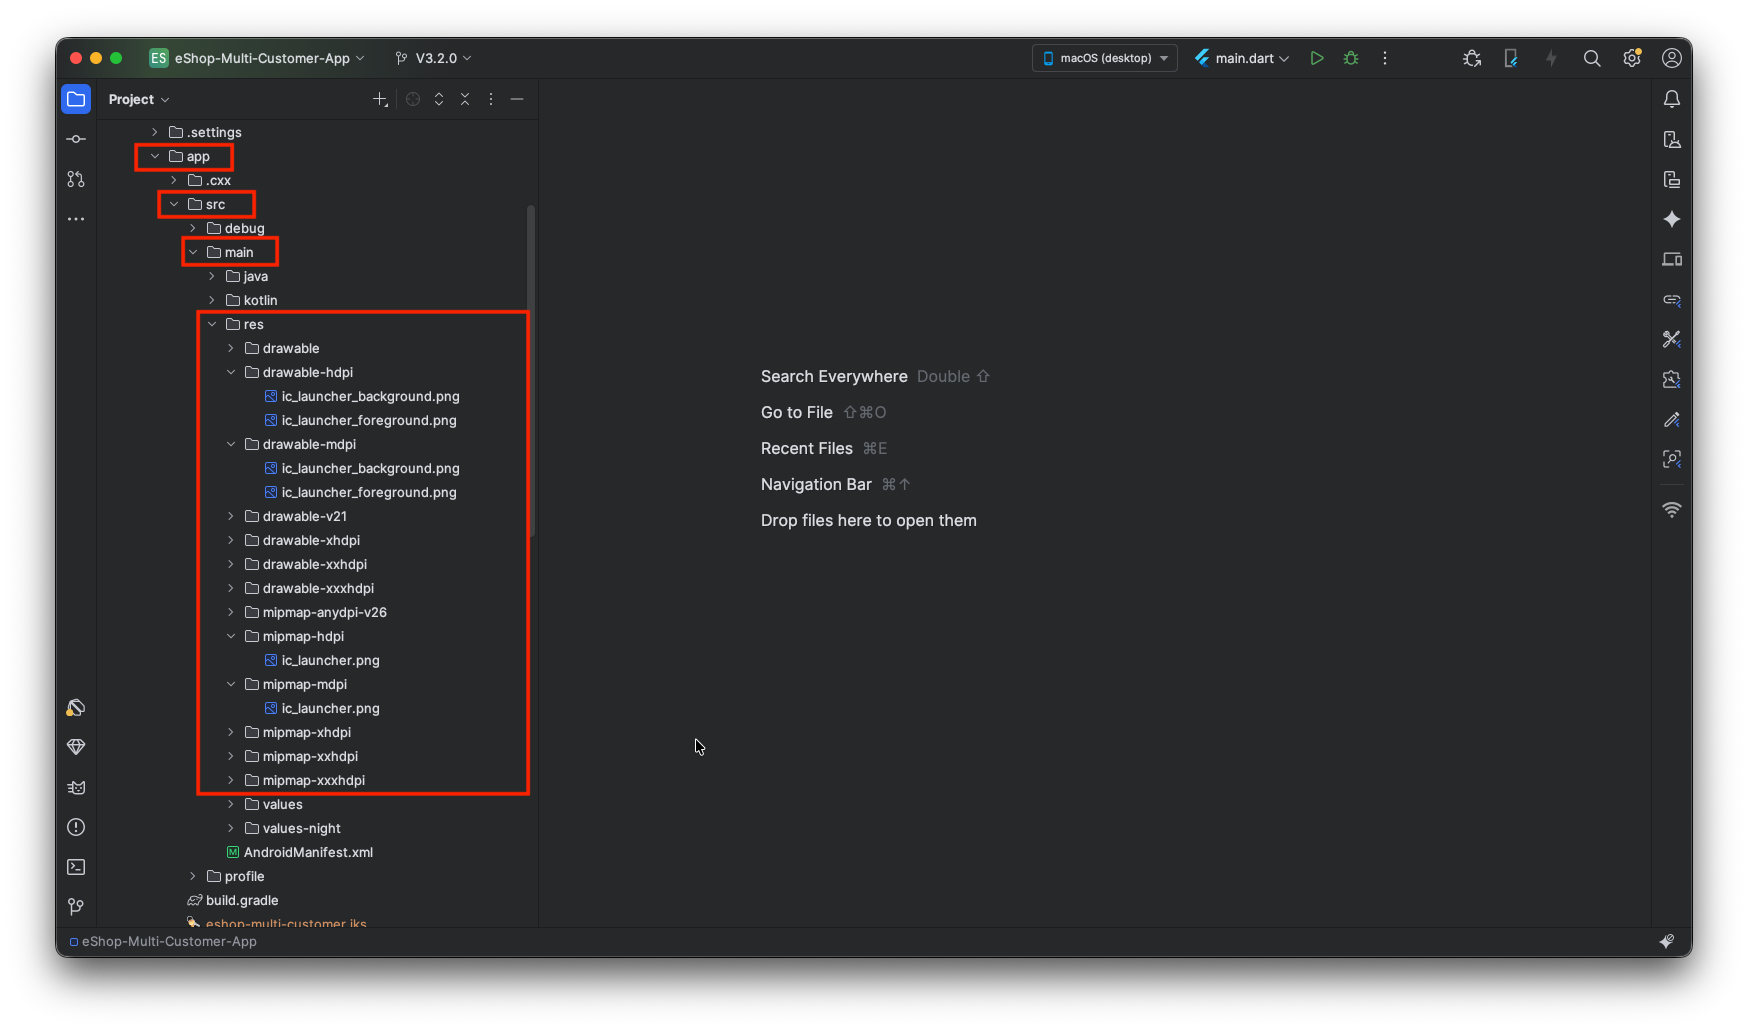Select AndroidManifest.xml in the tree
The image size is (1748, 1031).
point(308,852)
